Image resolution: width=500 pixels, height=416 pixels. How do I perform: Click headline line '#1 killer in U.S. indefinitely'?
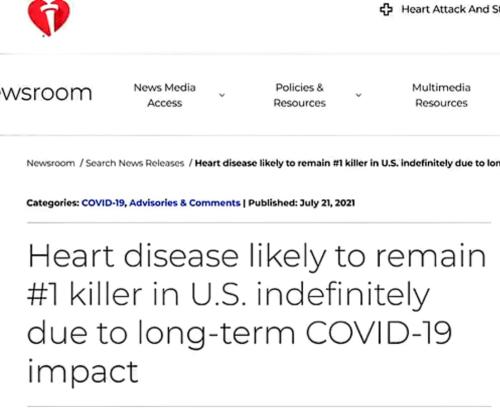[x=228, y=295]
